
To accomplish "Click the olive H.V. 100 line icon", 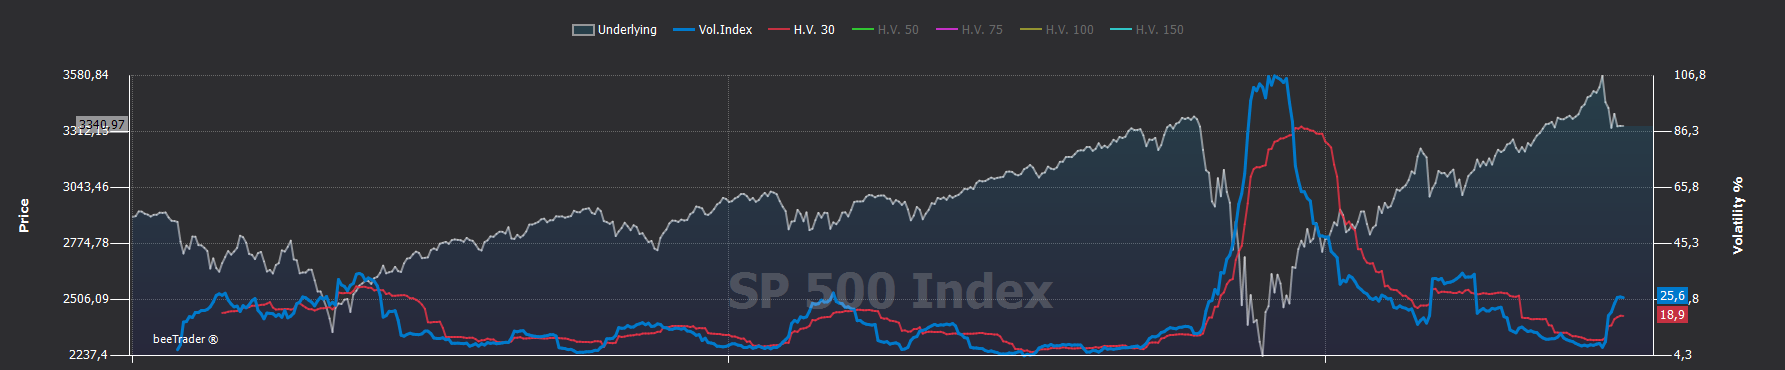I will click(1031, 30).
